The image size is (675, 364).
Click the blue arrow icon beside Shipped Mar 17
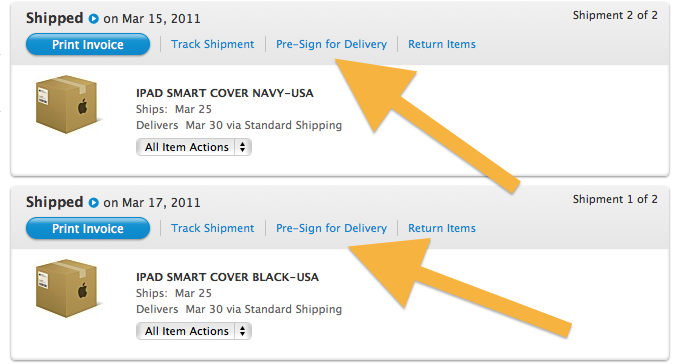tap(93, 203)
